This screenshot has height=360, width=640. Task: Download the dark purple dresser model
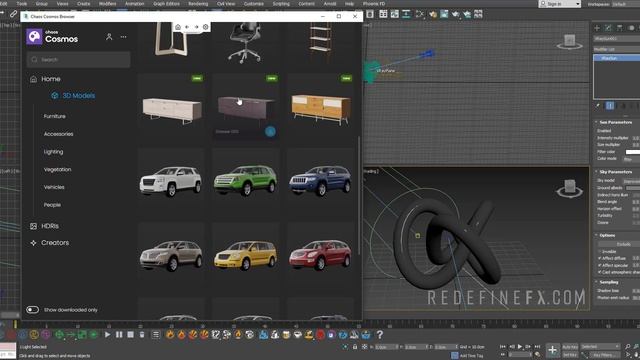[x=270, y=131]
